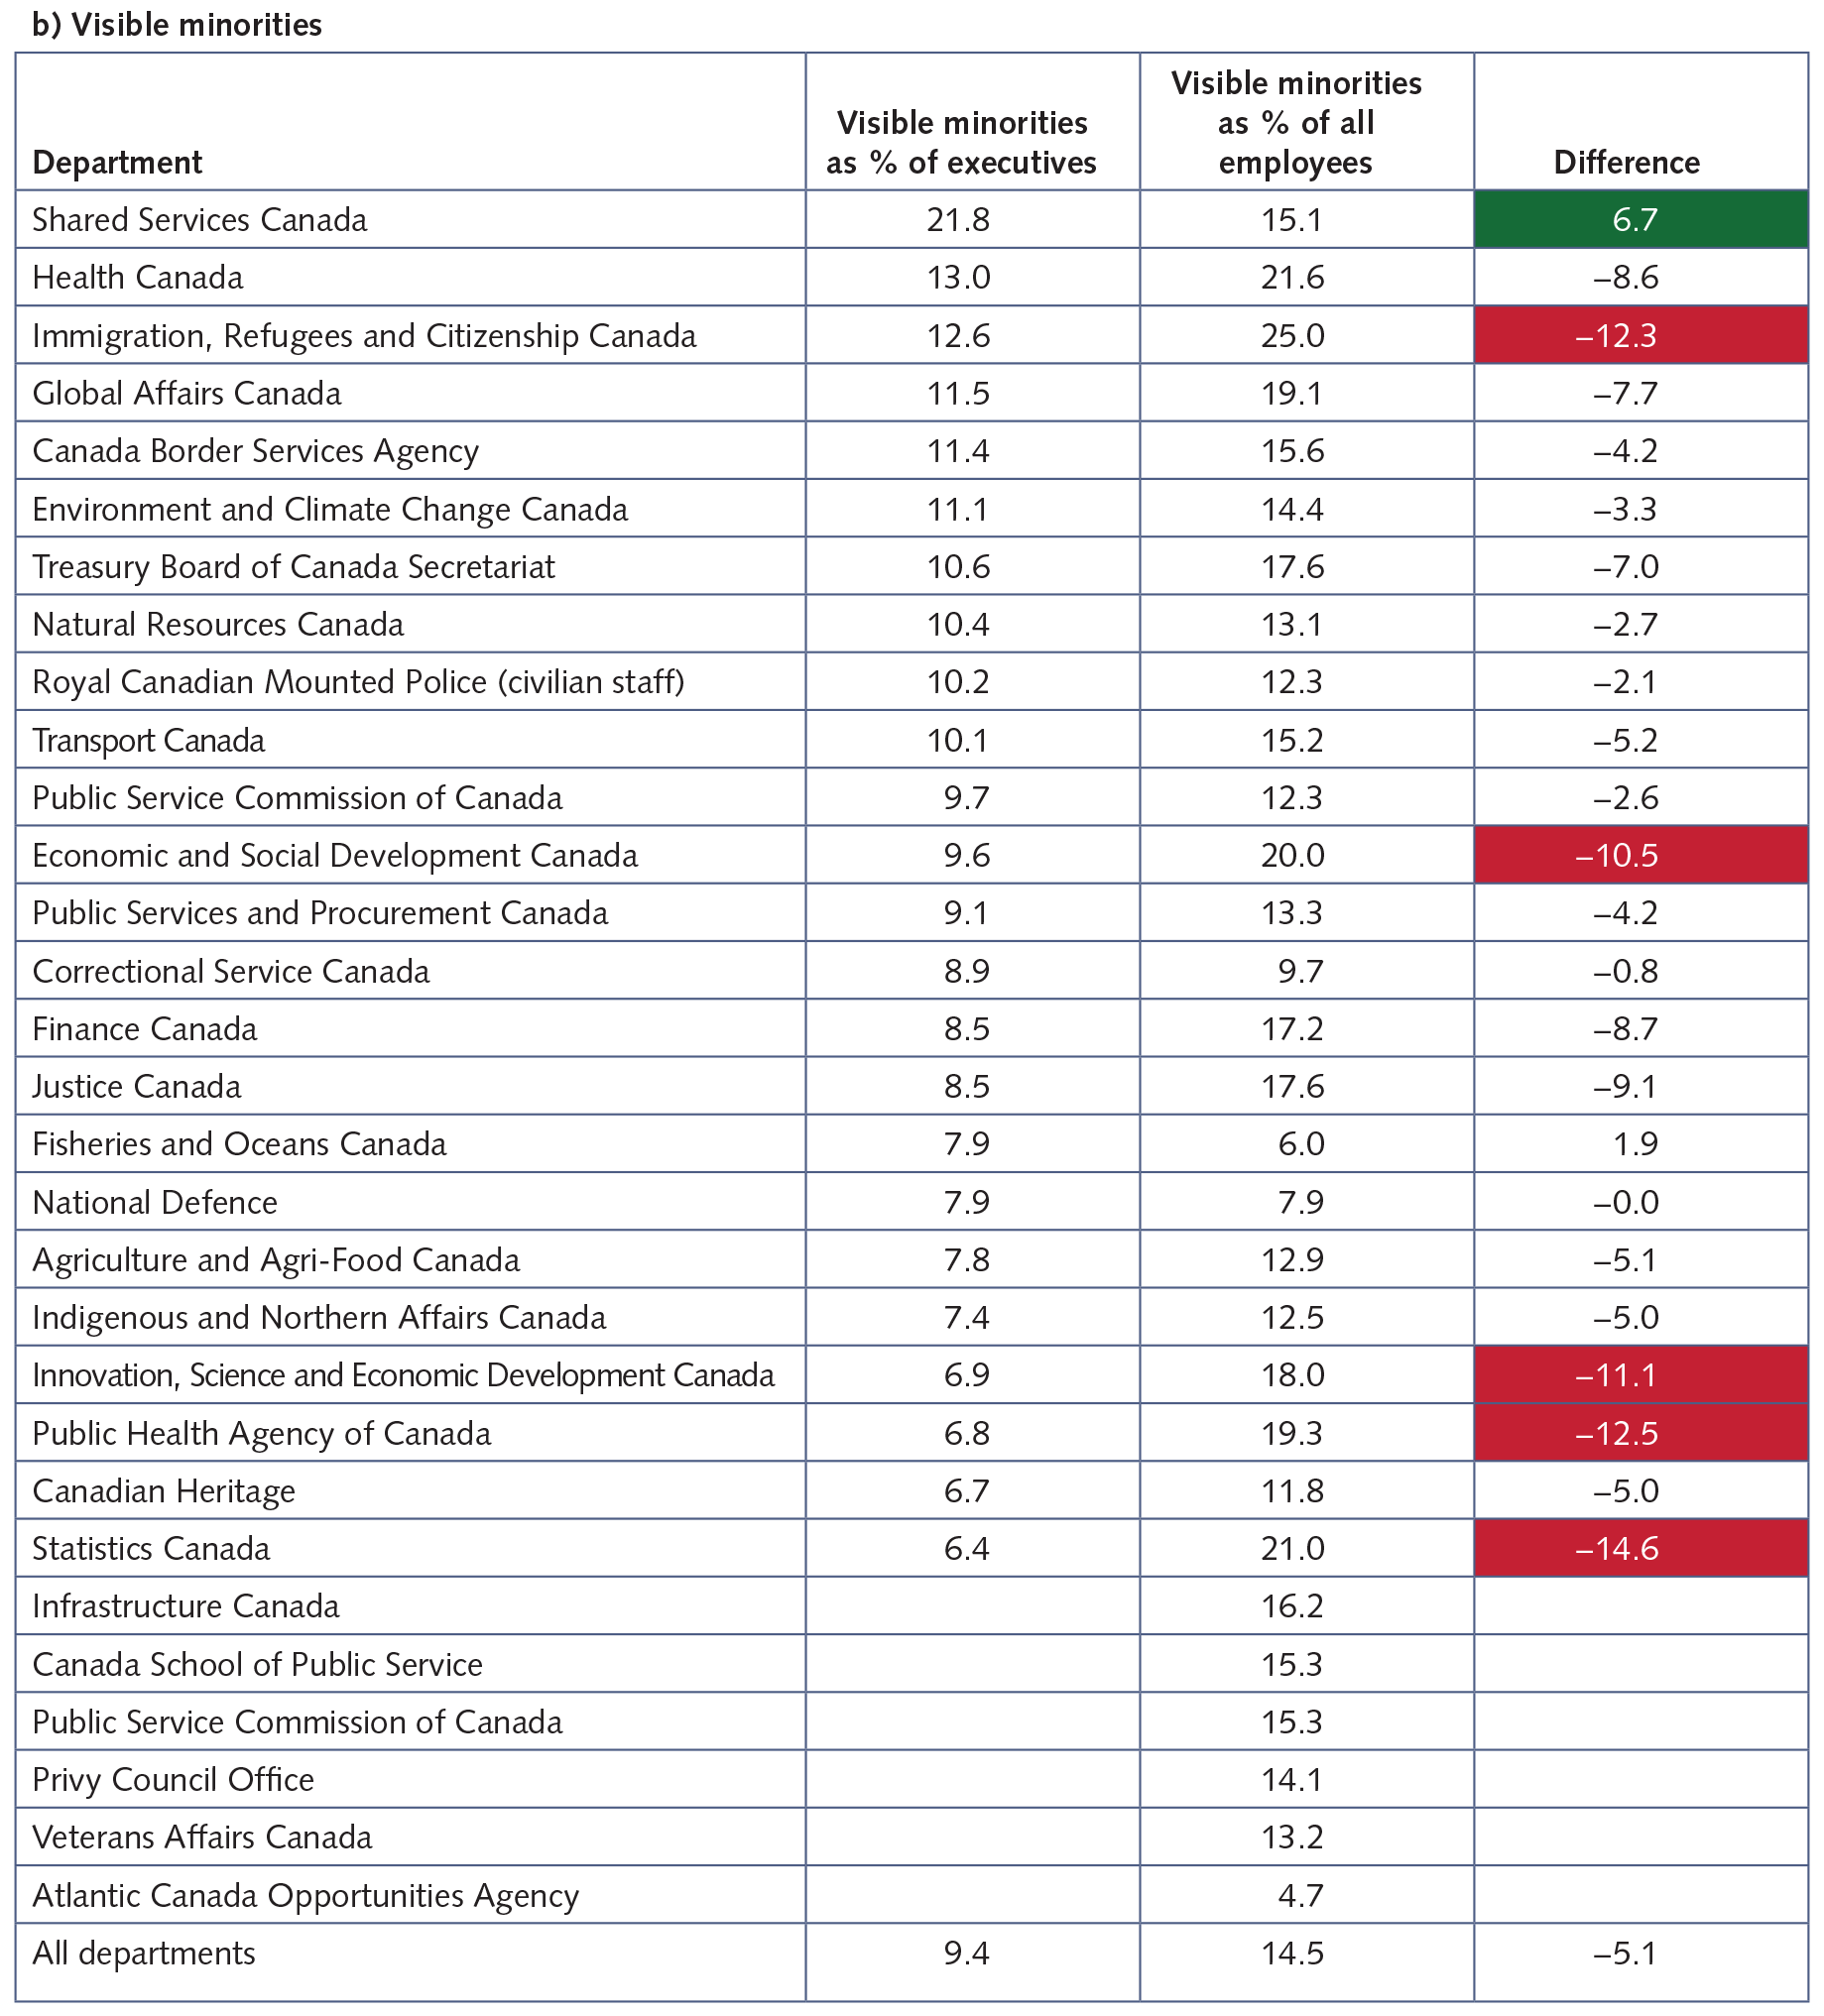This screenshot has height=2016, width=1824.
Task: Click the 13.1 value for Natural Resources Canada
Action: click(x=1293, y=624)
